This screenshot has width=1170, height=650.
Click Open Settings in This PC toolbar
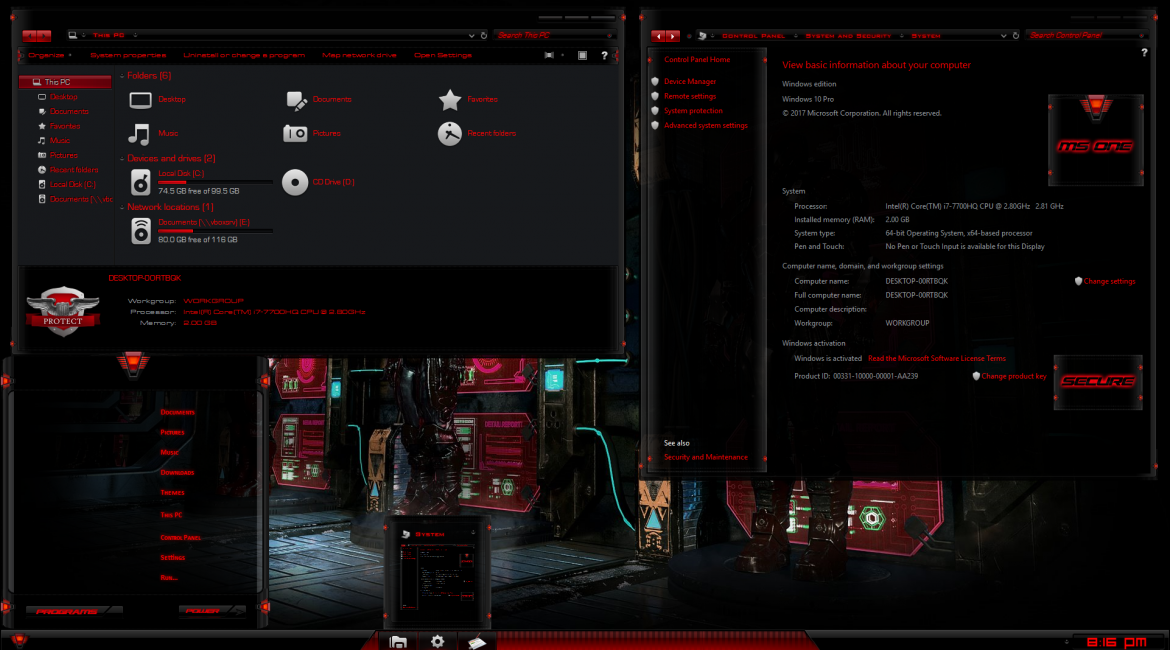(442, 55)
